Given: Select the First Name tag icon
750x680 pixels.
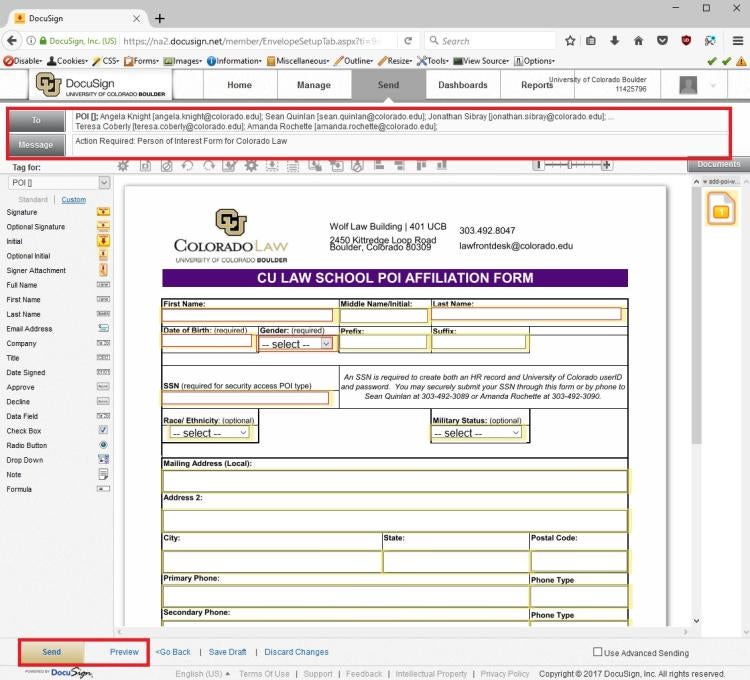Looking at the screenshot, I should click(x=103, y=299).
